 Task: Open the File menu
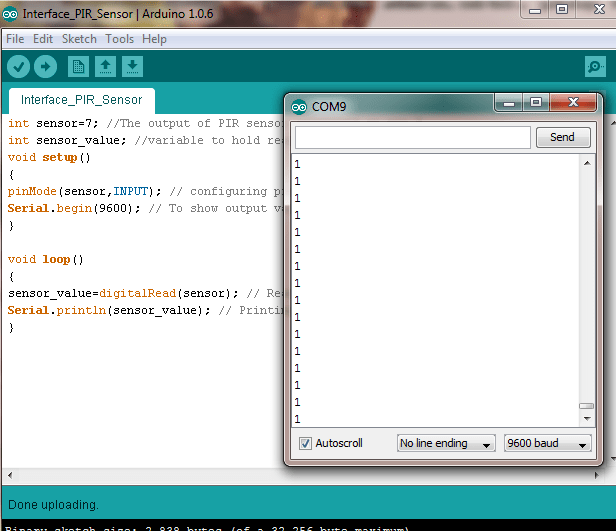(15, 39)
